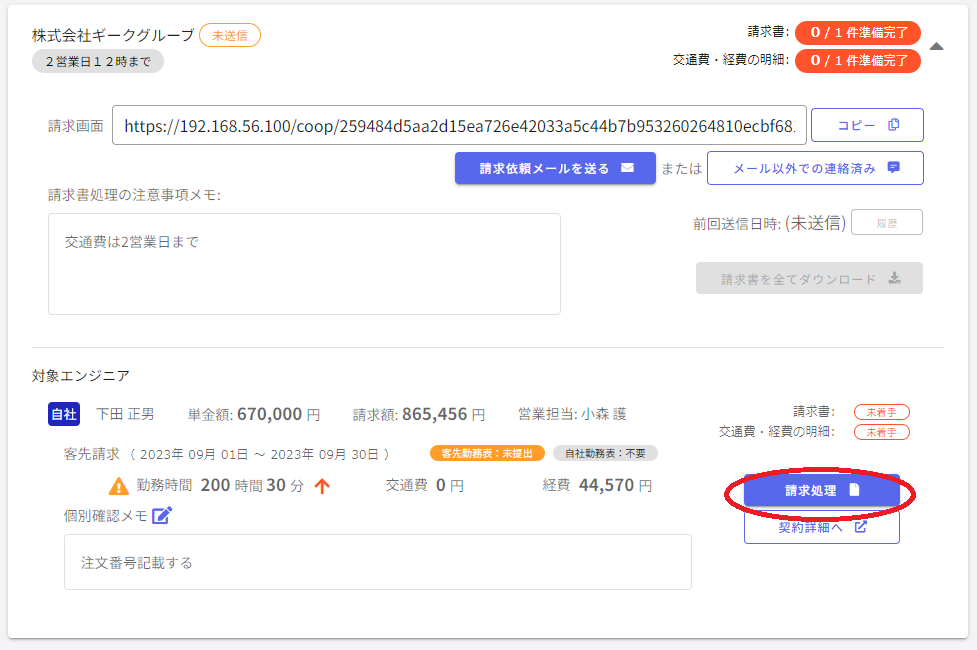Focus the 請求書処理の注意事項メモ text area

click(304, 264)
